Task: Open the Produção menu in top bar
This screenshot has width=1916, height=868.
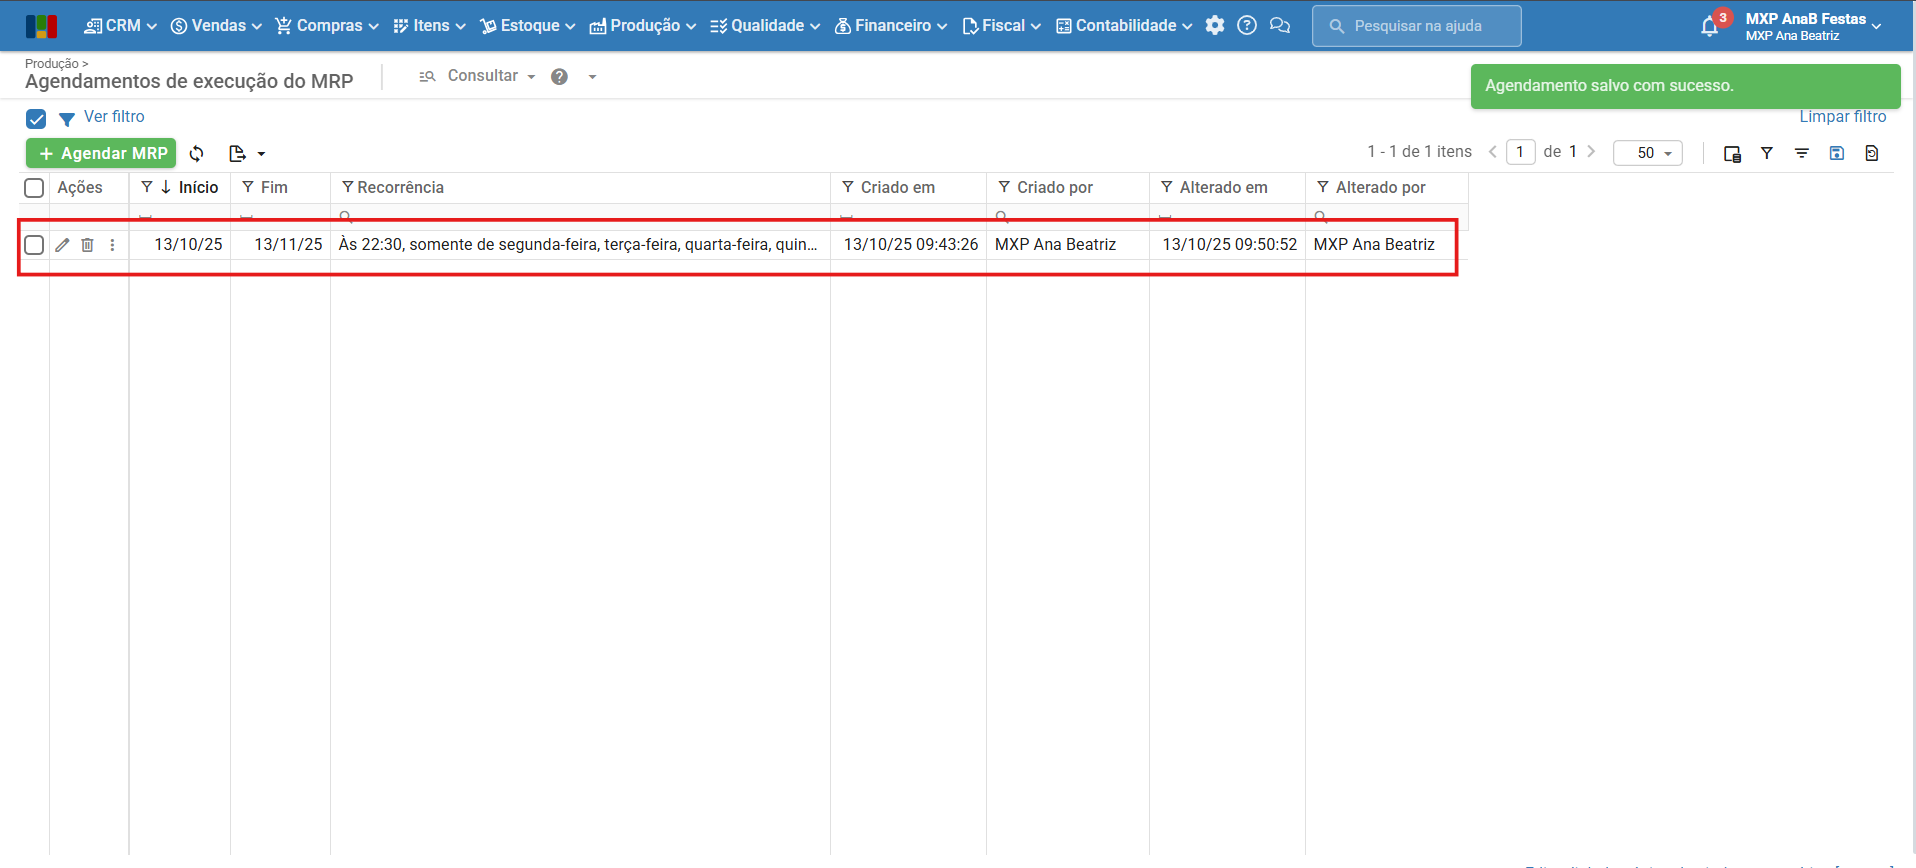Action: [x=642, y=26]
